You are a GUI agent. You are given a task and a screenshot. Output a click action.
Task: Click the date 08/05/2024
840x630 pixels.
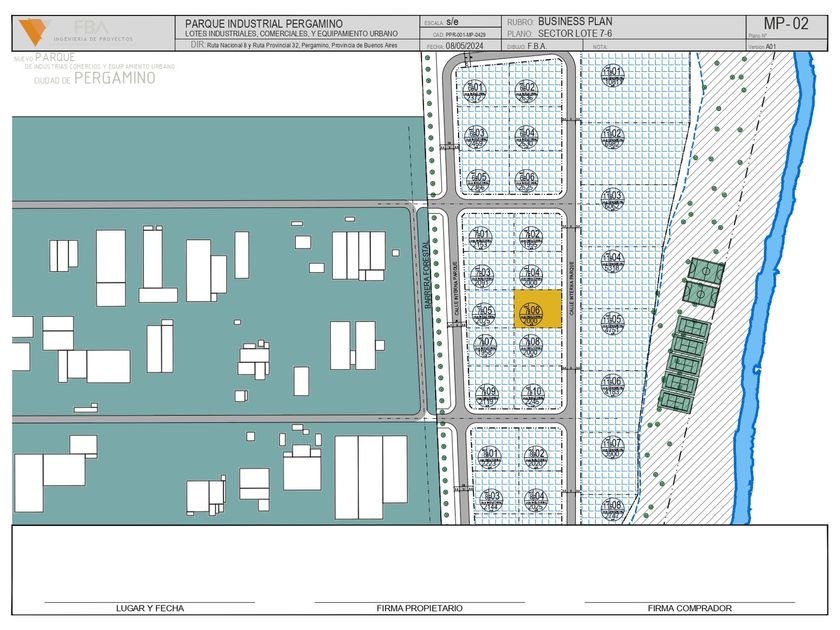464,46
